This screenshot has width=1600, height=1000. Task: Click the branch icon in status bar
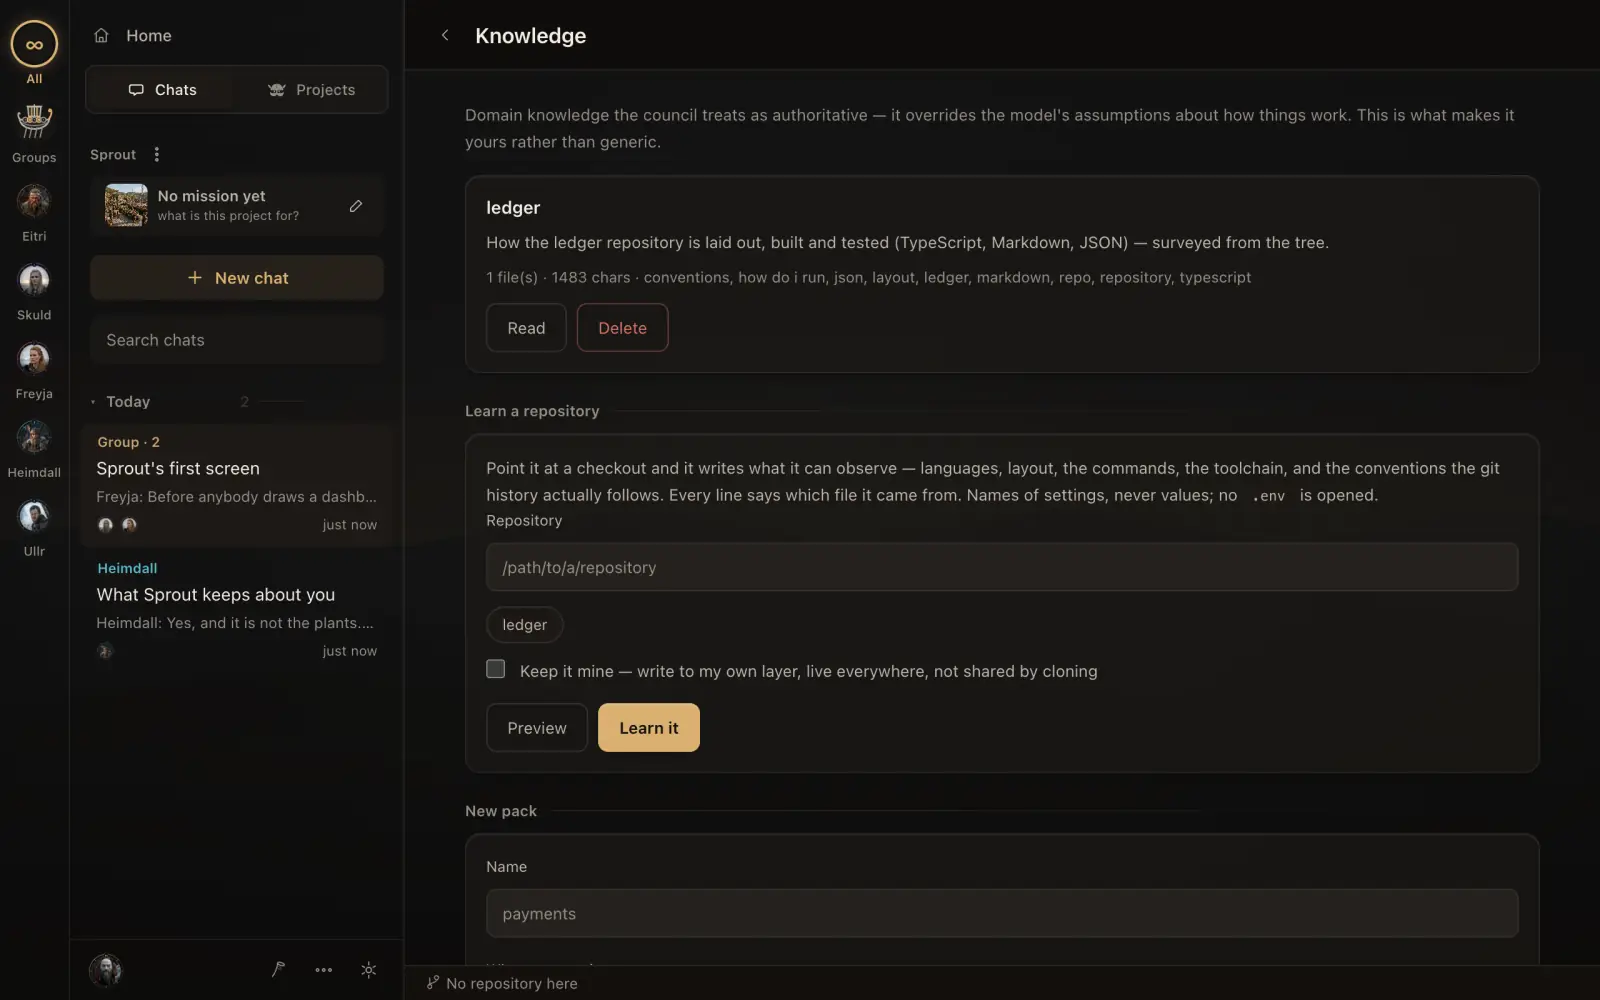pos(433,983)
